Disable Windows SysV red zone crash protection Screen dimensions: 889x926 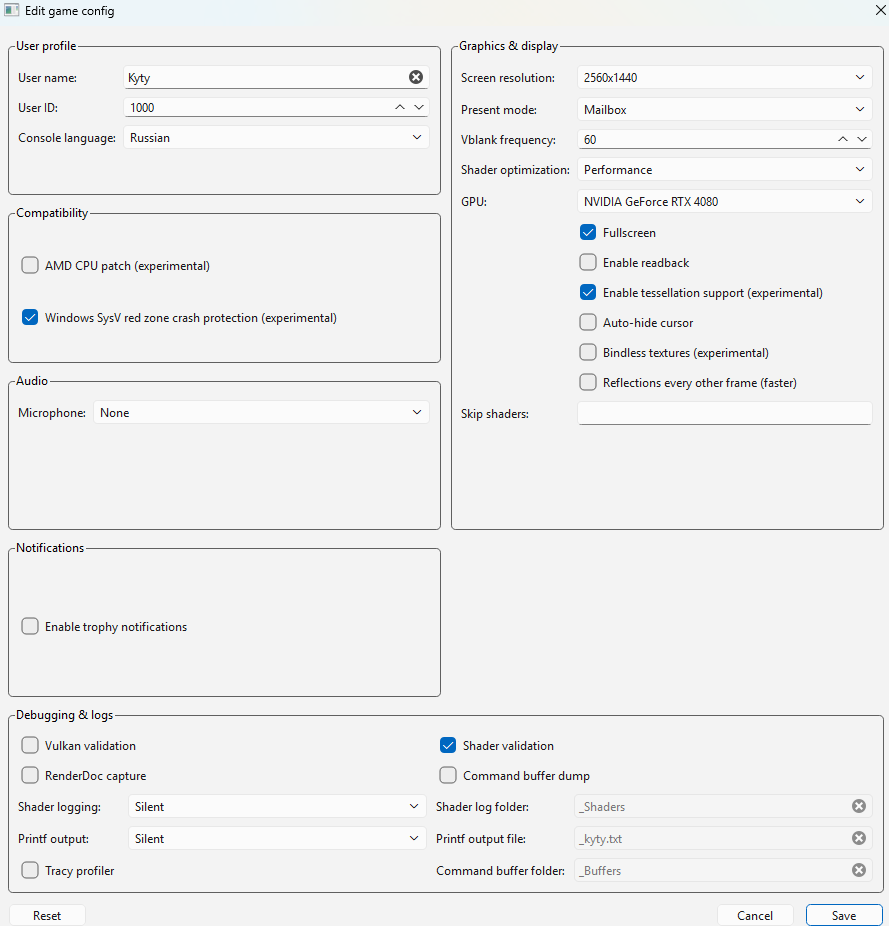click(x=30, y=317)
